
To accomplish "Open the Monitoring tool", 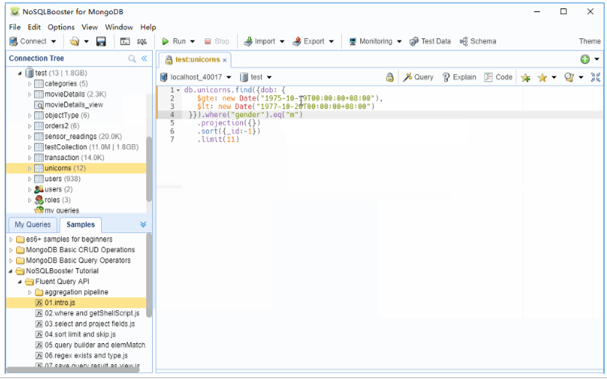I will tap(370, 41).
